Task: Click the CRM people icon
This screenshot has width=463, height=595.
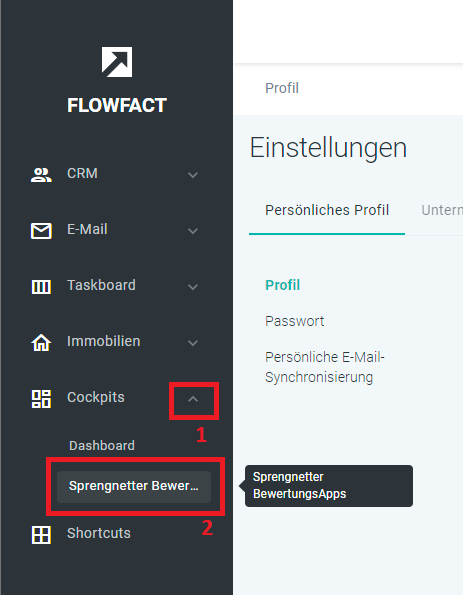Action: pos(41,175)
